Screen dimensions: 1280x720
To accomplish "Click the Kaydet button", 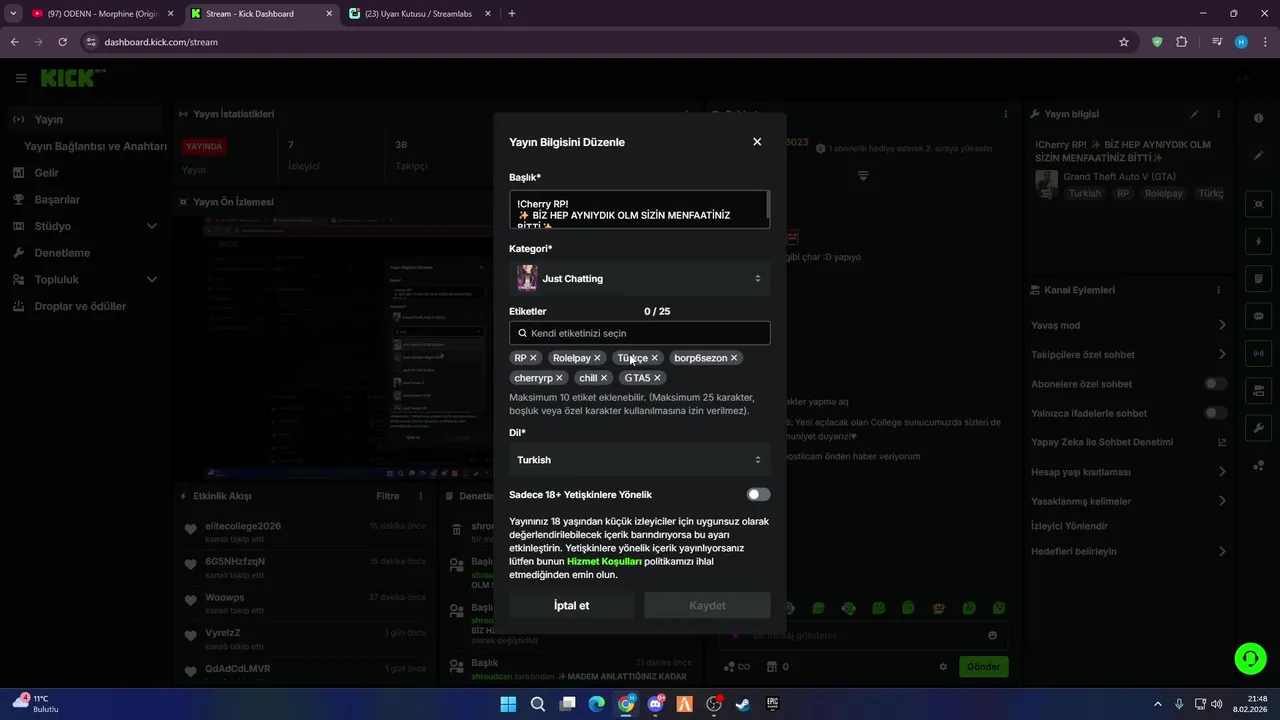I will [708, 605].
